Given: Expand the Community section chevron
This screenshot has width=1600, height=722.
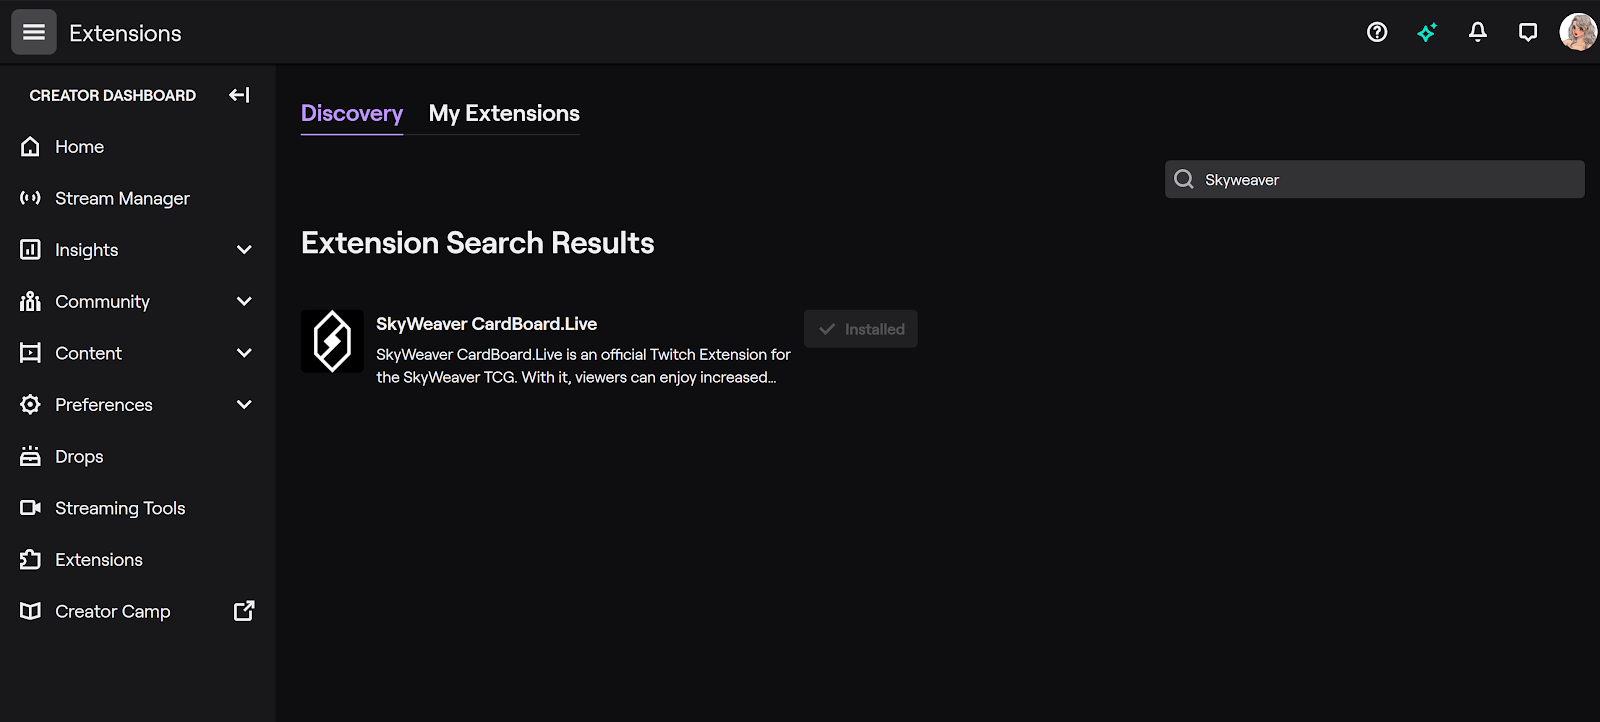Looking at the screenshot, I should coord(244,301).
